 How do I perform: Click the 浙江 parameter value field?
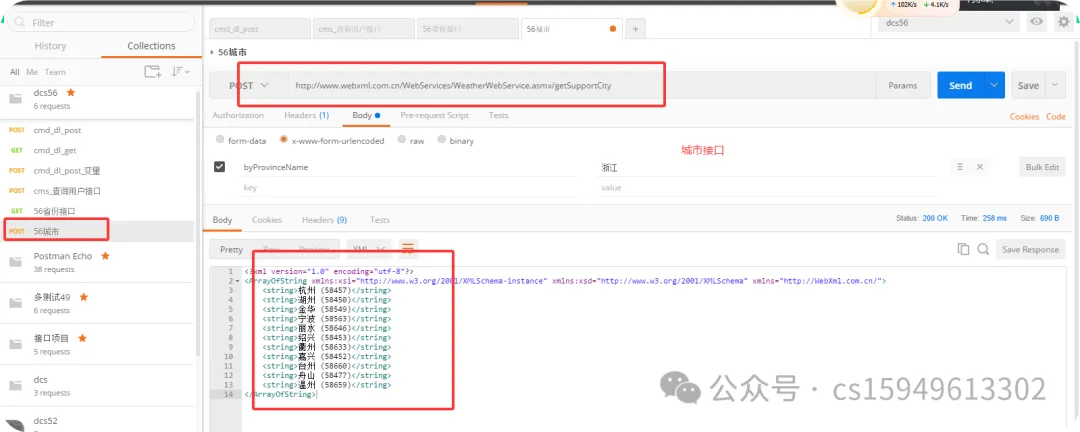click(769, 167)
